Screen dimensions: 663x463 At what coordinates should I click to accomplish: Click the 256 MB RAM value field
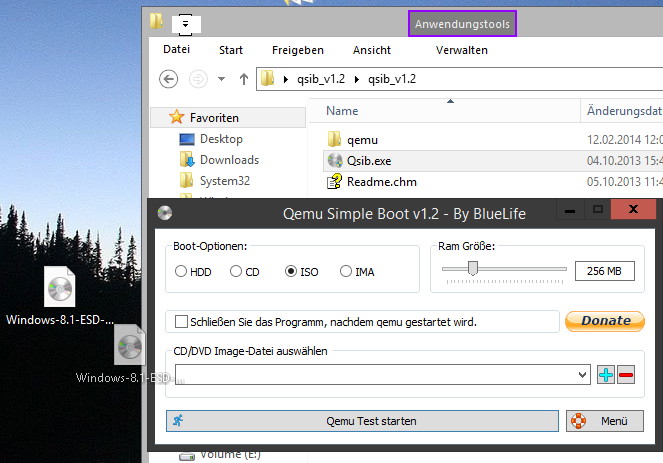click(x=605, y=271)
